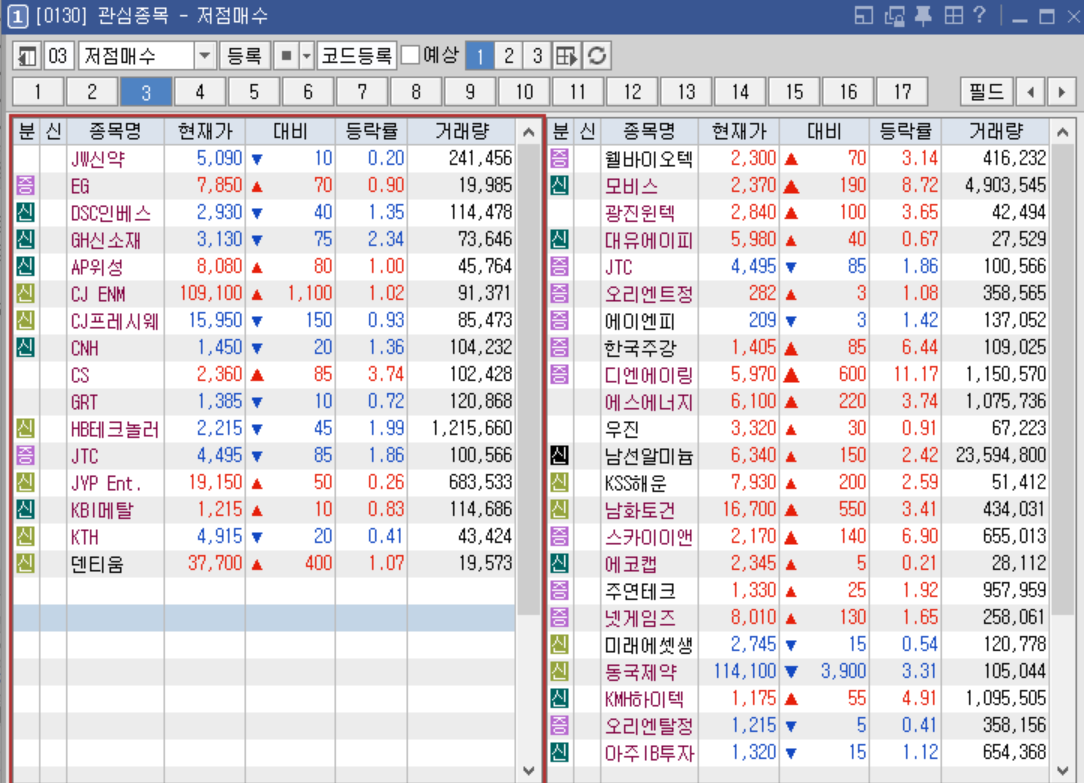Click the 신 badge next to 모비스
The height and width of the screenshot is (783, 1084).
pos(559,185)
